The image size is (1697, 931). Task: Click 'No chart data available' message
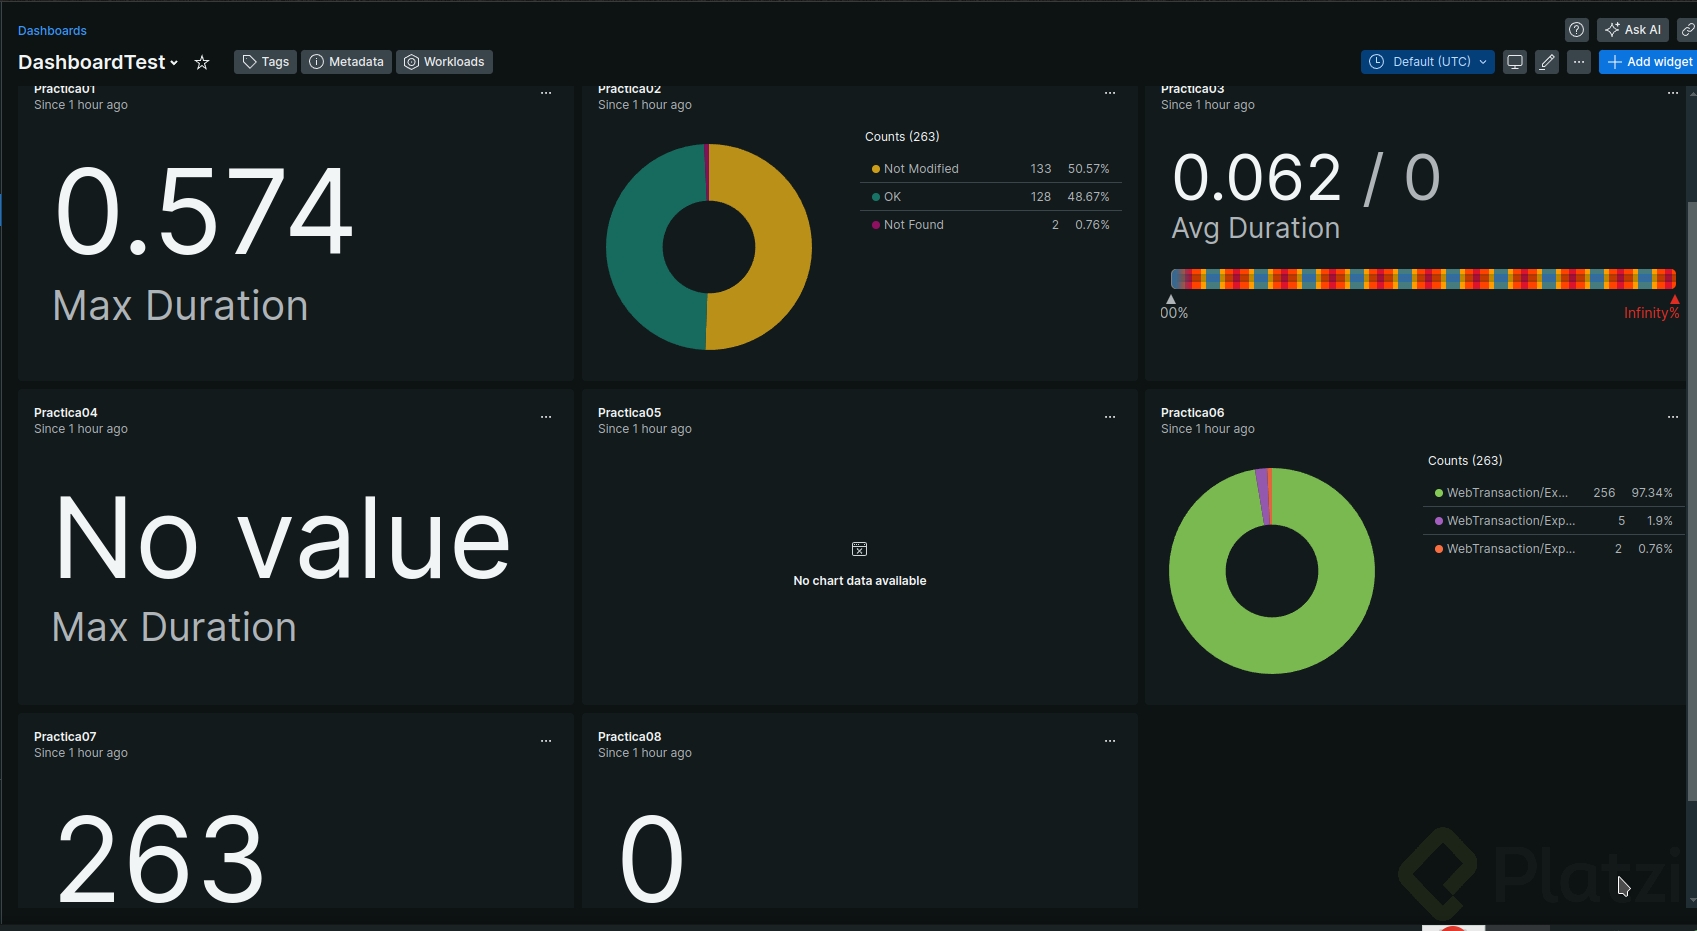(x=860, y=581)
